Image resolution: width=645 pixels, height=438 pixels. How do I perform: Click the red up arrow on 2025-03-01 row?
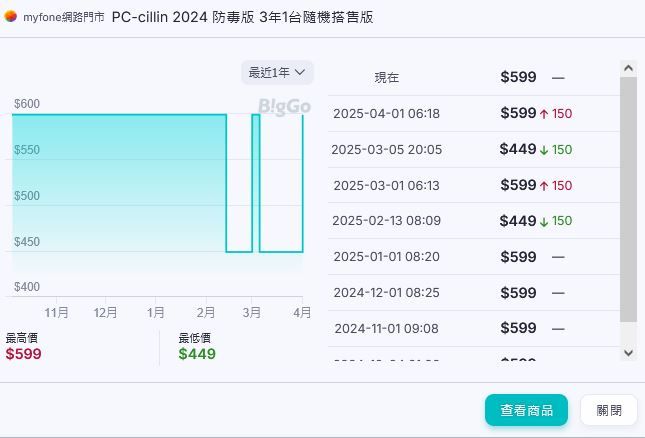(x=544, y=186)
